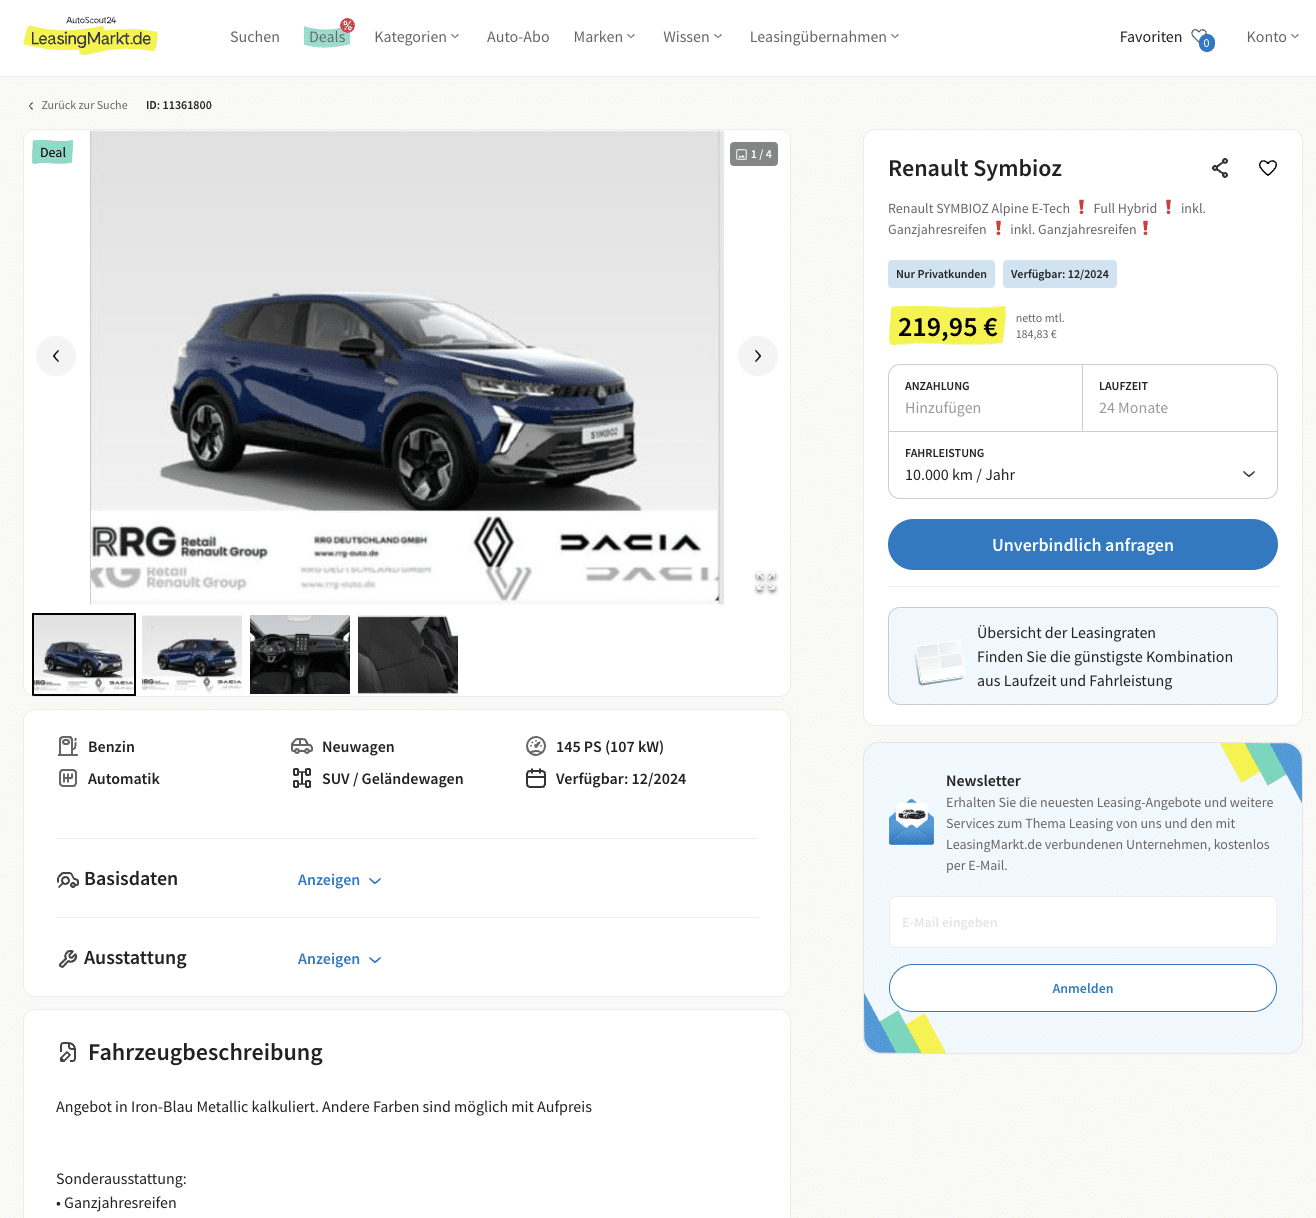1316x1218 pixels.
Task: Select the black seats thumbnail
Action: point(408,654)
